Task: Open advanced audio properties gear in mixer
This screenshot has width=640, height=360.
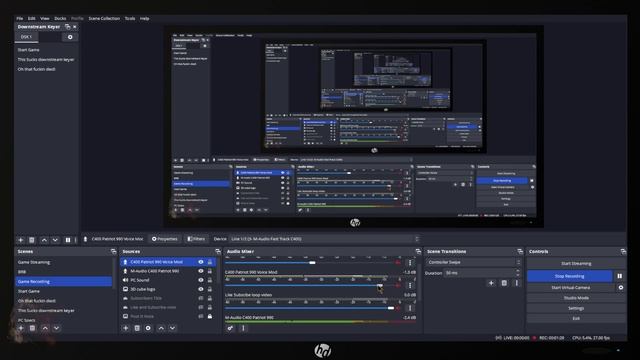Action: (230, 328)
